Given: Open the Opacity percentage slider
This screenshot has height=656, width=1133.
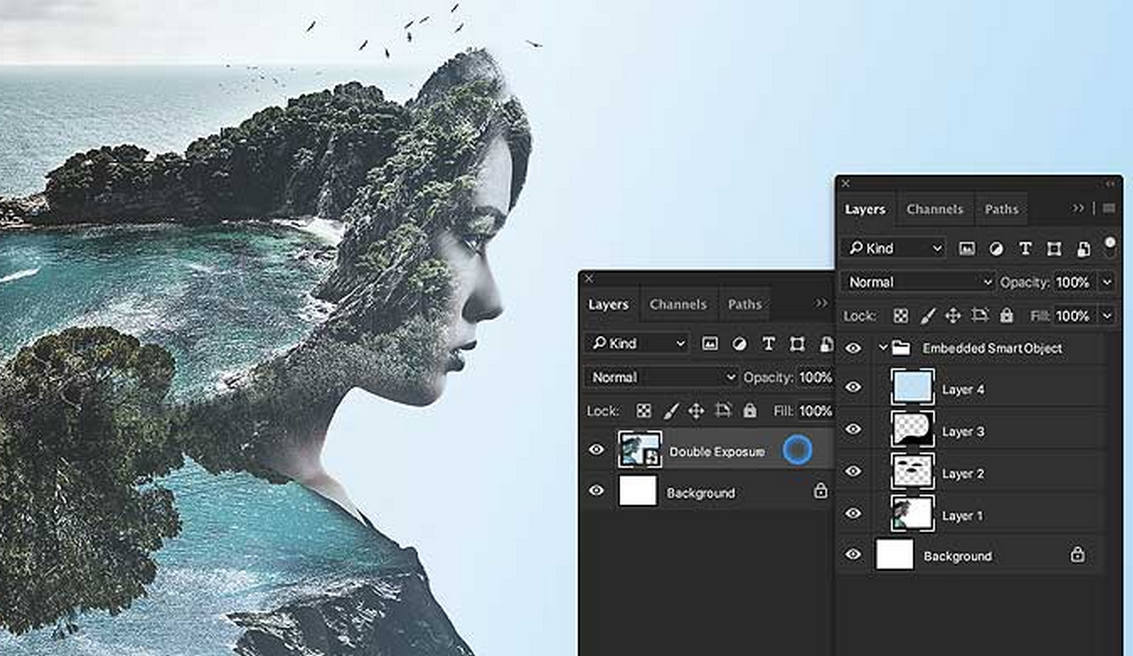Looking at the screenshot, I should [x=1107, y=281].
